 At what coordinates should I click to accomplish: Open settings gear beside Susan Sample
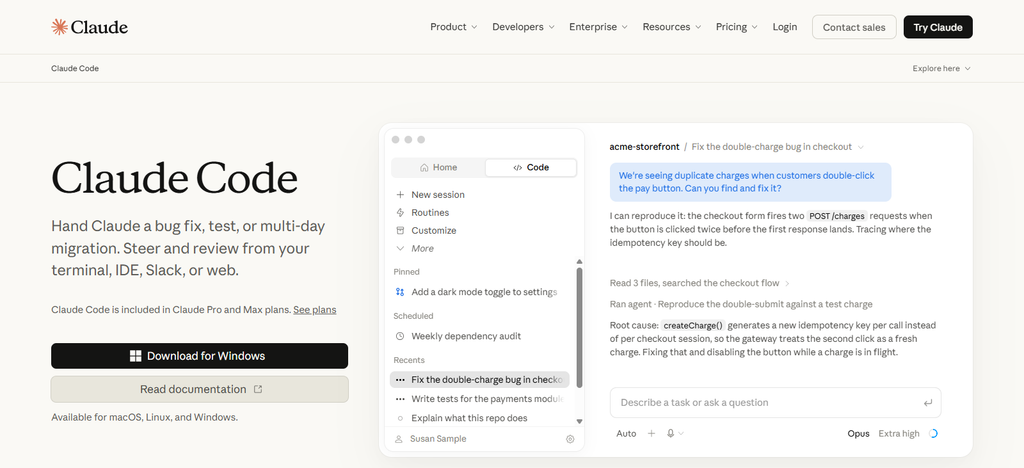pyautogui.click(x=570, y=439)
